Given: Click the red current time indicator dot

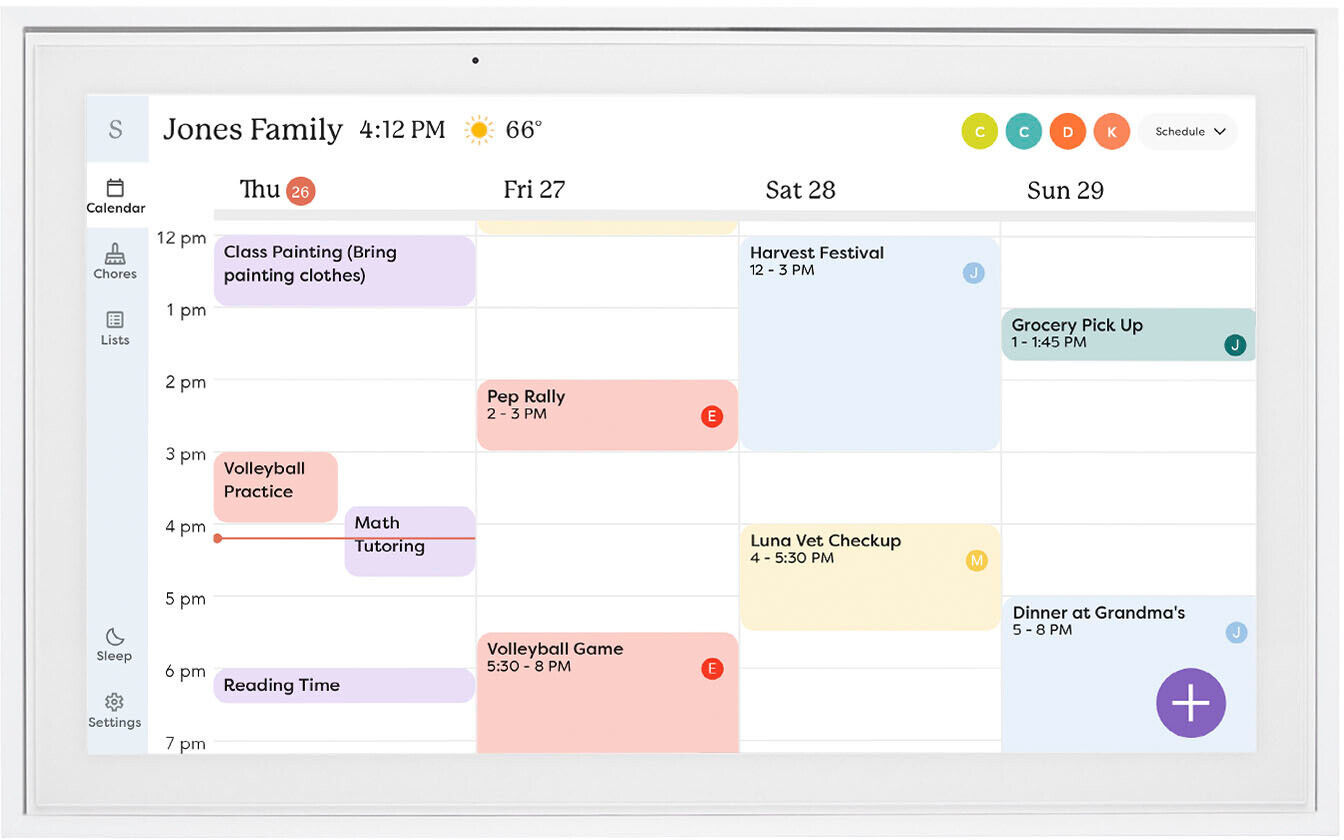Looking at the screenshot, I should (218, 537).
